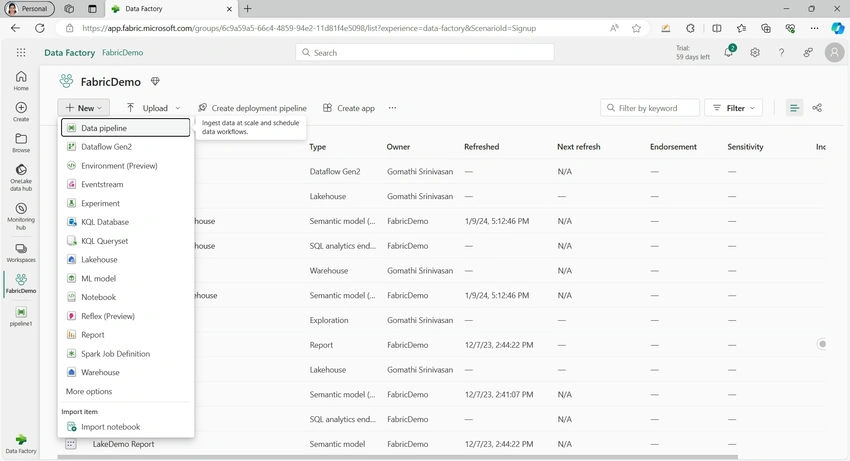Screen dimensions: 850x461
Task: Click the horizontal scrollbar below the list
Action: click(x=397, y=457)
